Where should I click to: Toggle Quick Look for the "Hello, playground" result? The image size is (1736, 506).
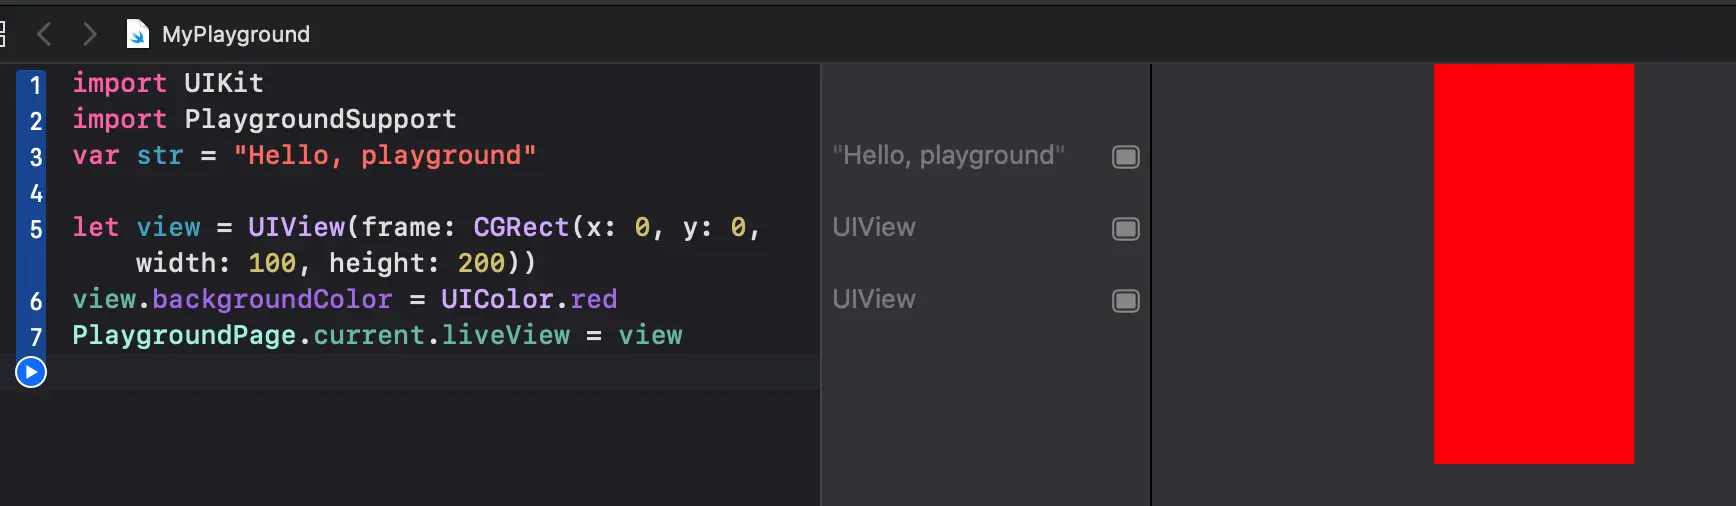[x=1126, y=157]
